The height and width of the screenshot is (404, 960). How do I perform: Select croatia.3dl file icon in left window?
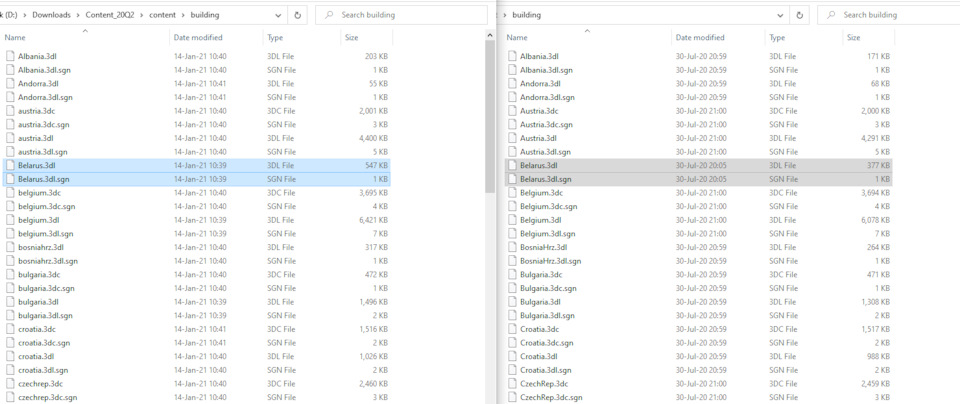[10, 356]
